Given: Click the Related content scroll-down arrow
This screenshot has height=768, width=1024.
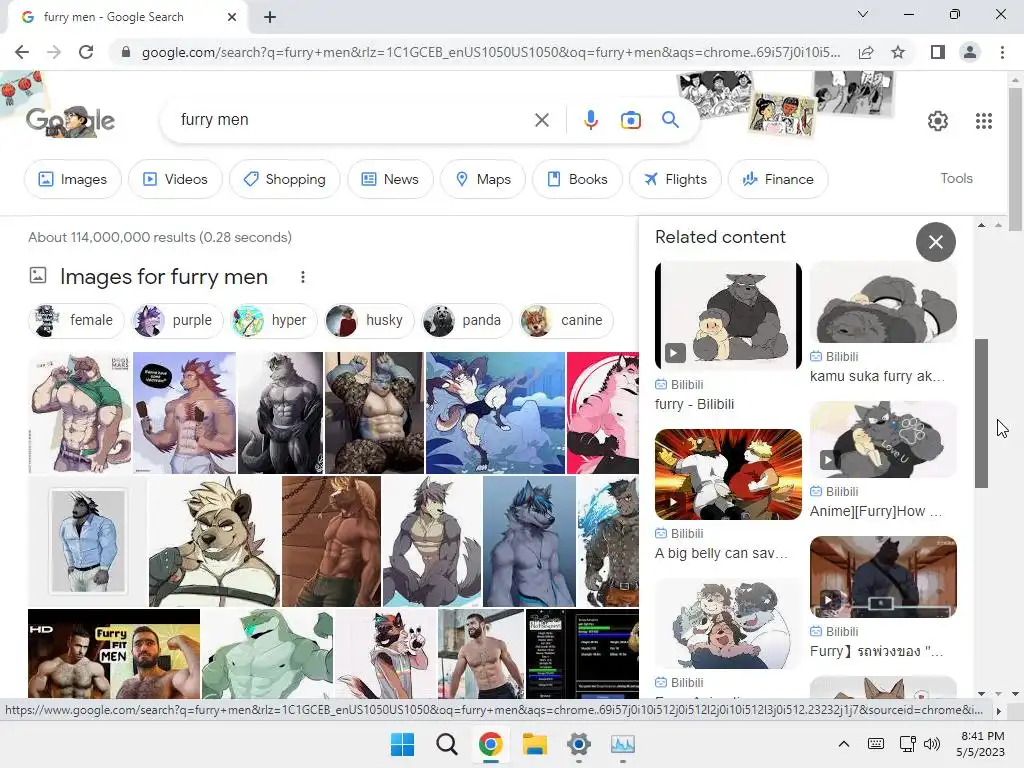Looking at the screenshot, I should 982,694.
